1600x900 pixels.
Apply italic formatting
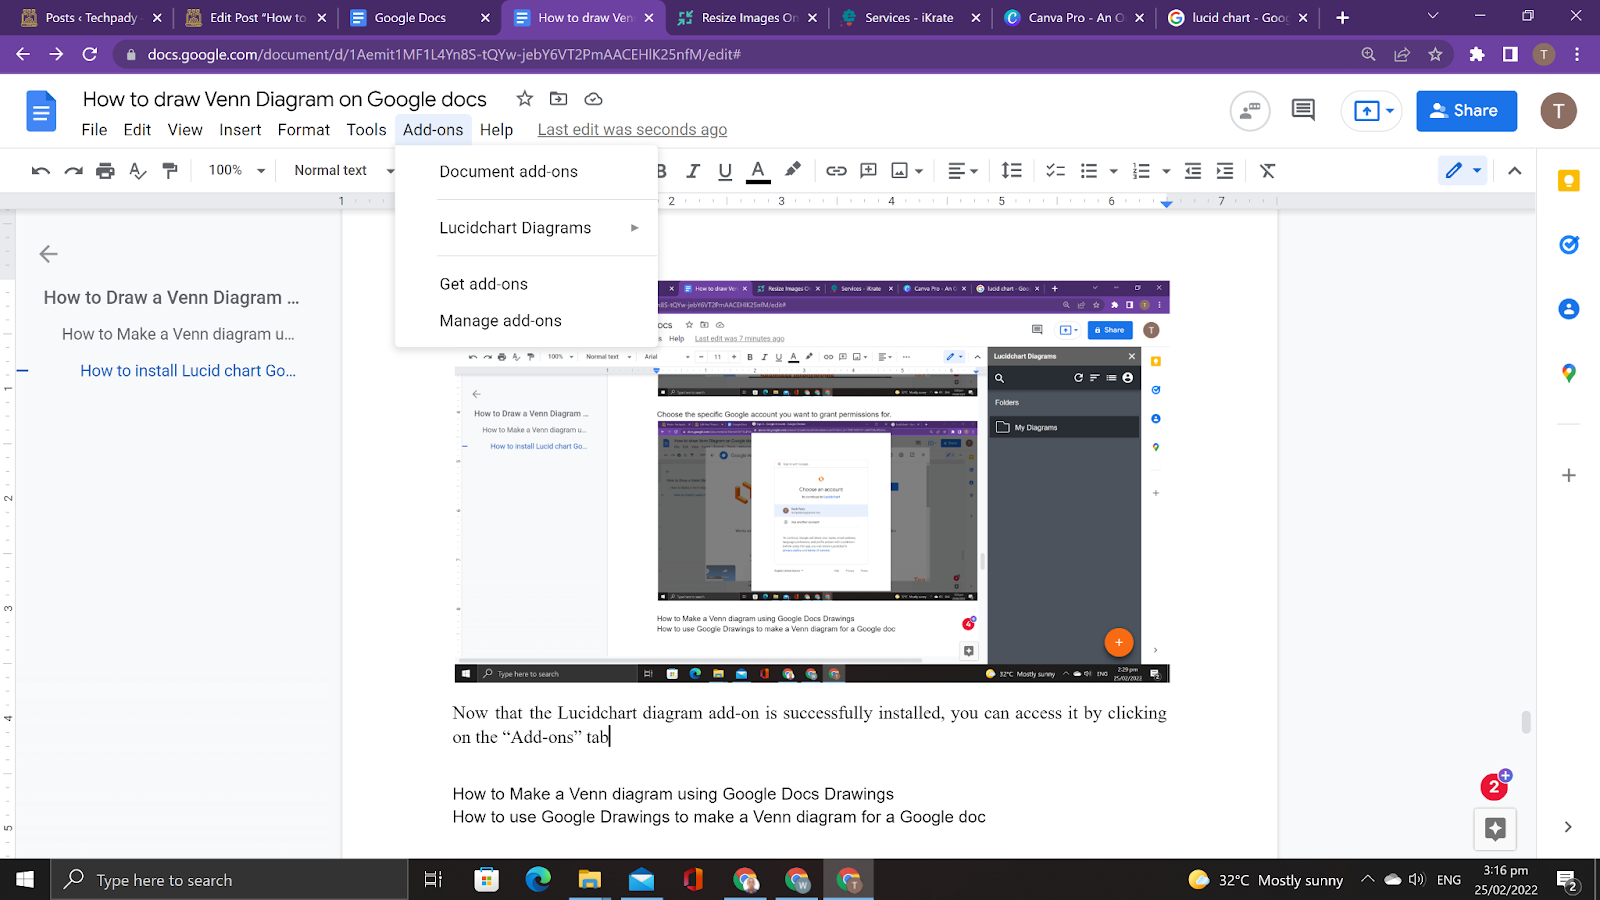click(692, 171)
